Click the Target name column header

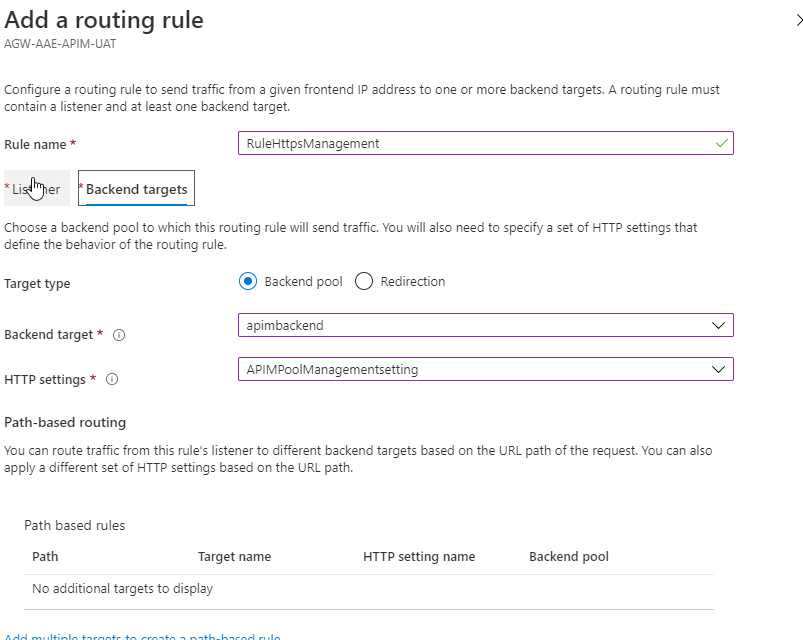click(234, 556)
